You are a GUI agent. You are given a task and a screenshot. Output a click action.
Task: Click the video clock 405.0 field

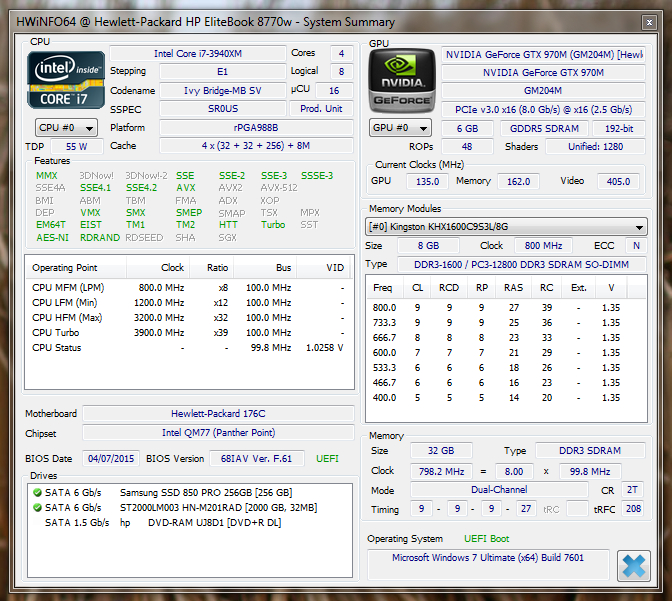click(x=618, y=181)
